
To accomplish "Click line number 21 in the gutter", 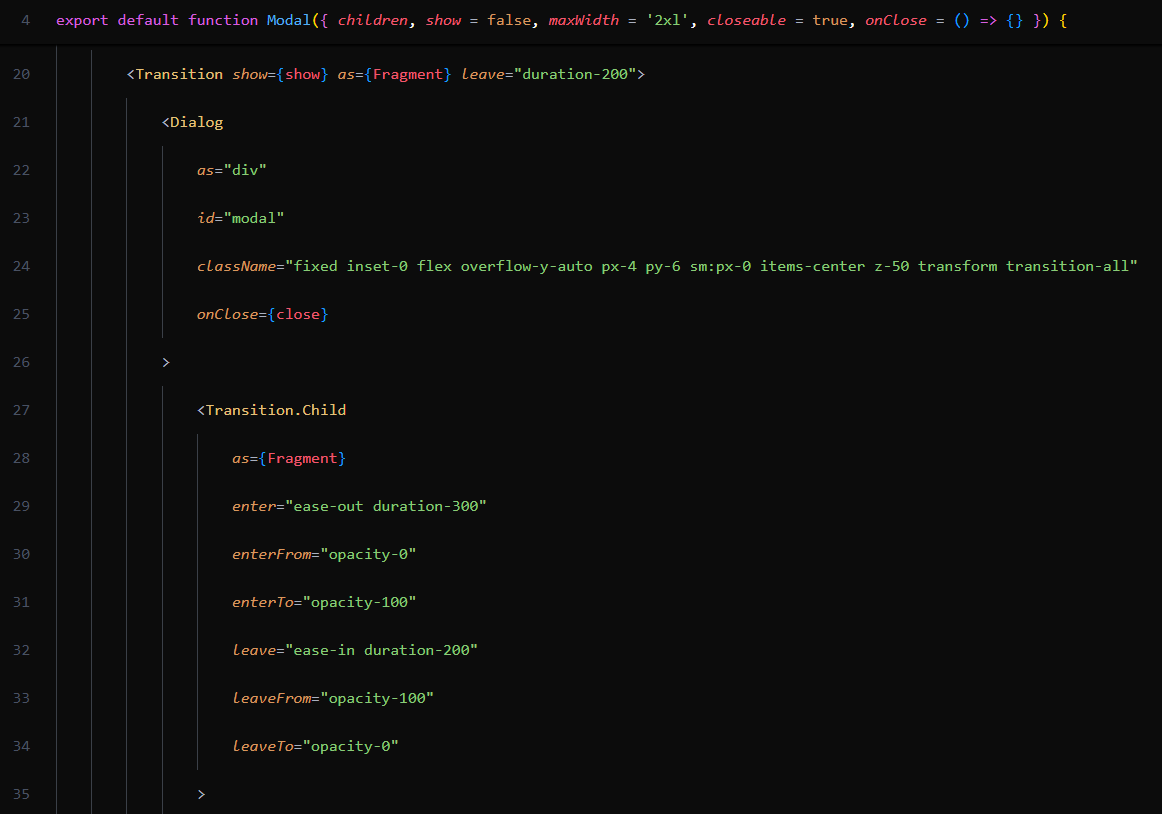I will 21,122.
